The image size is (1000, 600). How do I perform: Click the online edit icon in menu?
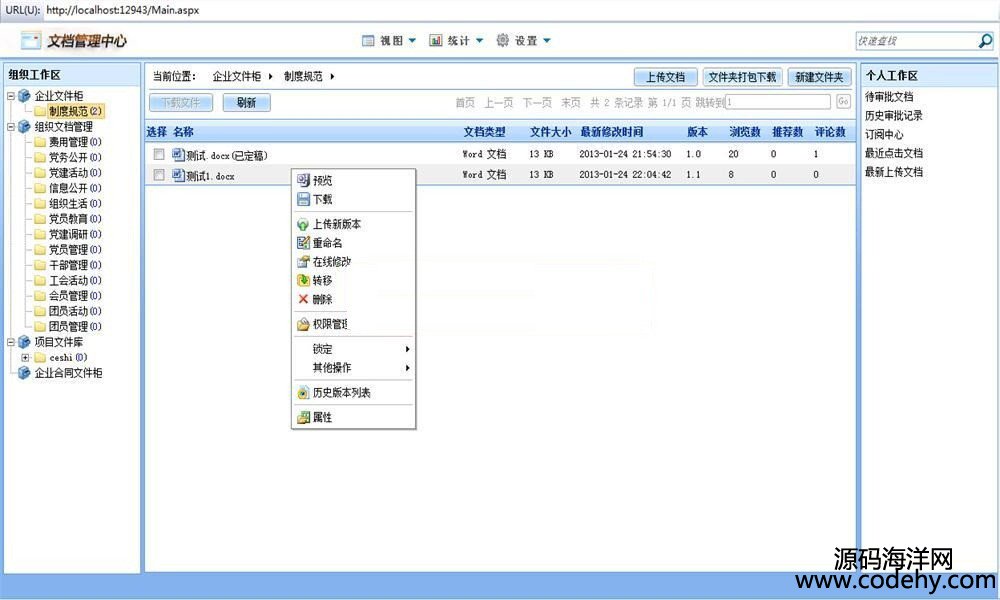[x=304, y=261]
